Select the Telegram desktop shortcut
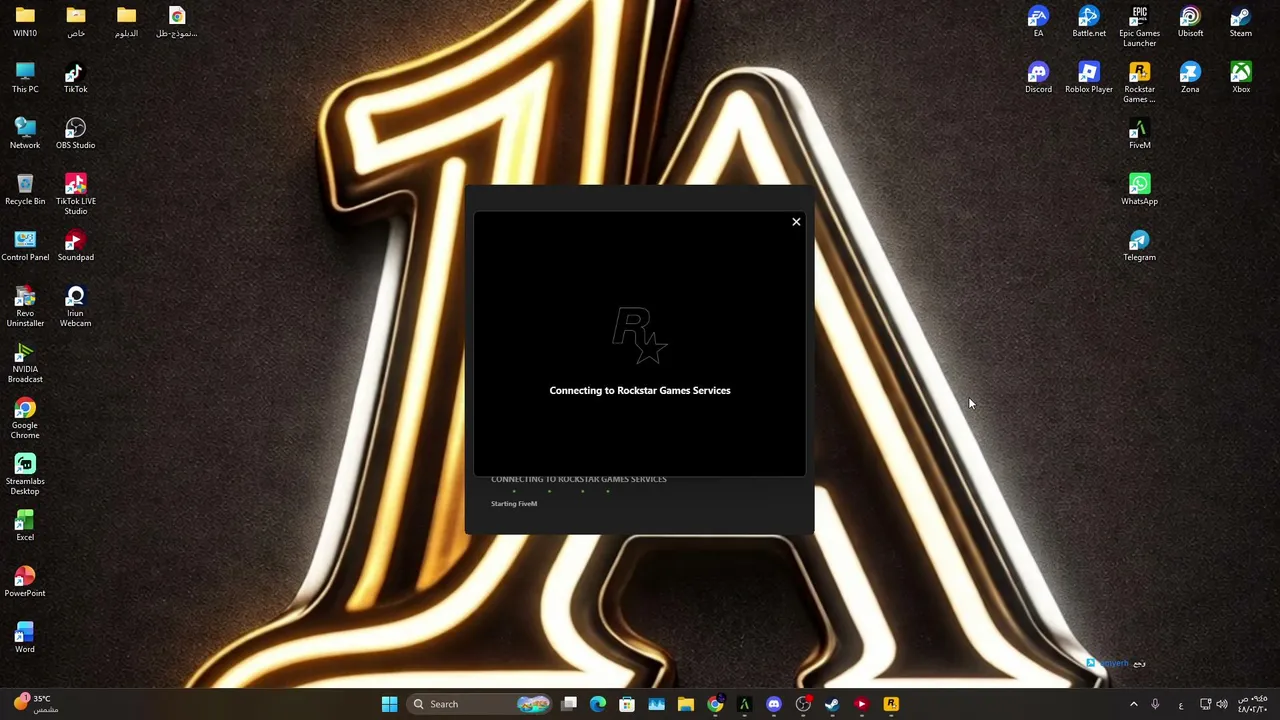 1140,246
